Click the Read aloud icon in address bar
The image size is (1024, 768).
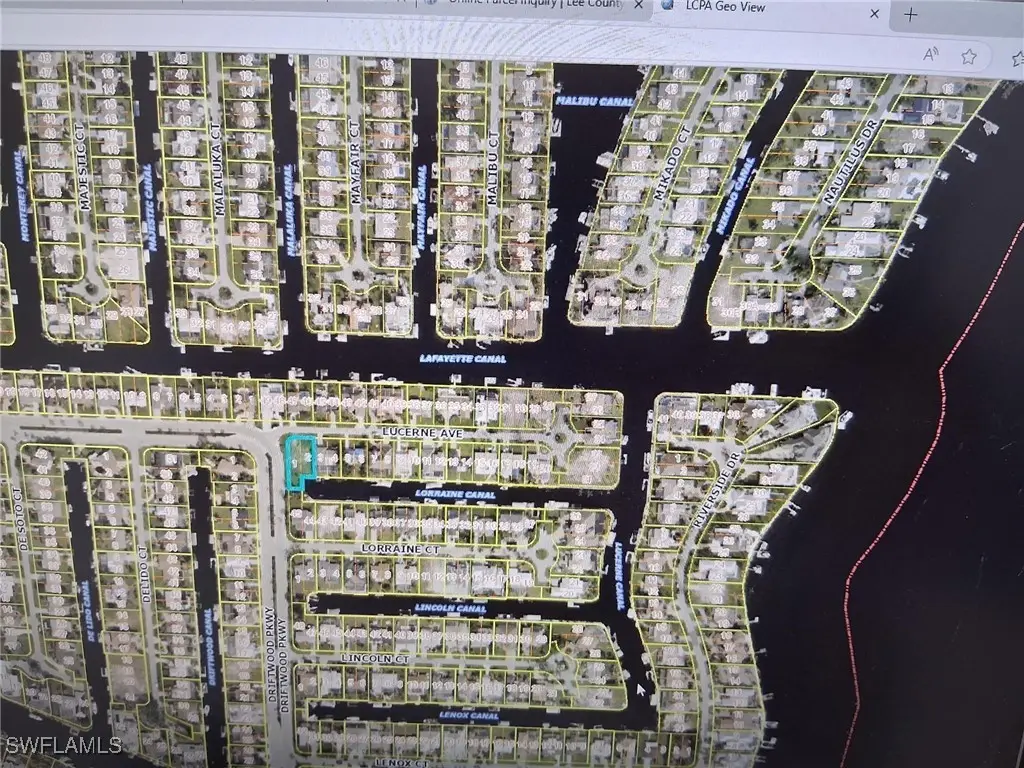(930, 56)
